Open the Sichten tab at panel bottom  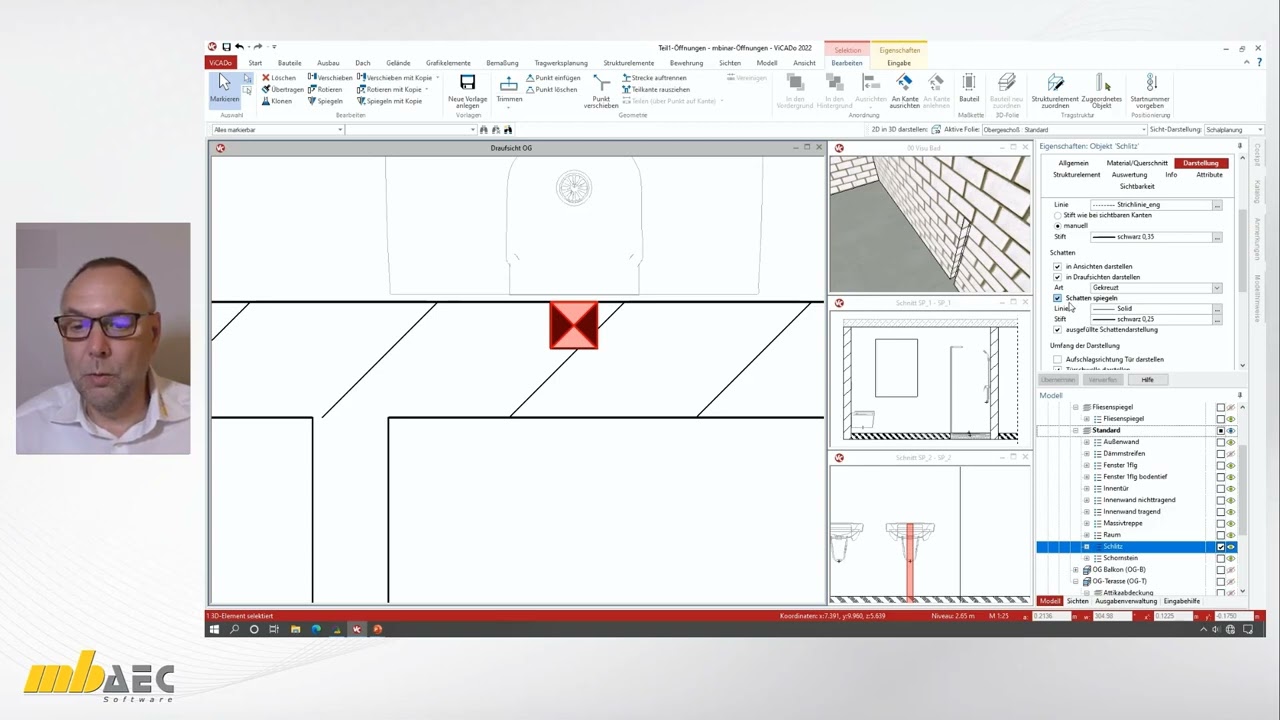pyautogui.click(x=1077, y=601)
